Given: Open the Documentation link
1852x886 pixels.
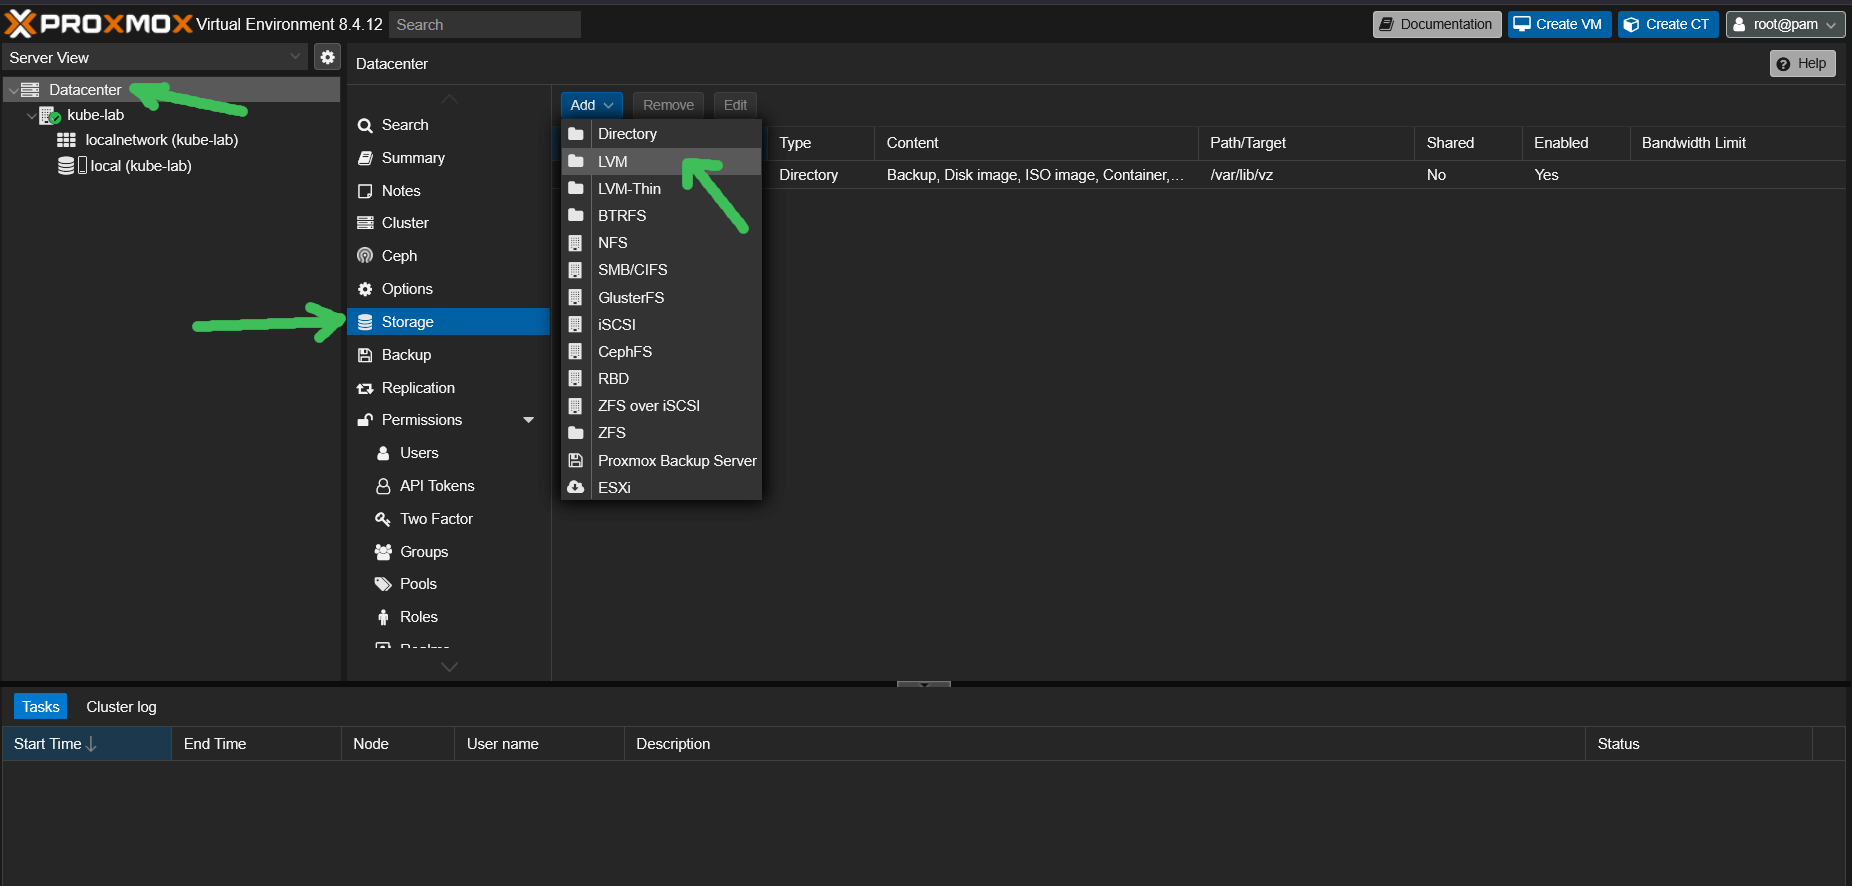Looking at the screenshot, I should tap(1436, 24).
